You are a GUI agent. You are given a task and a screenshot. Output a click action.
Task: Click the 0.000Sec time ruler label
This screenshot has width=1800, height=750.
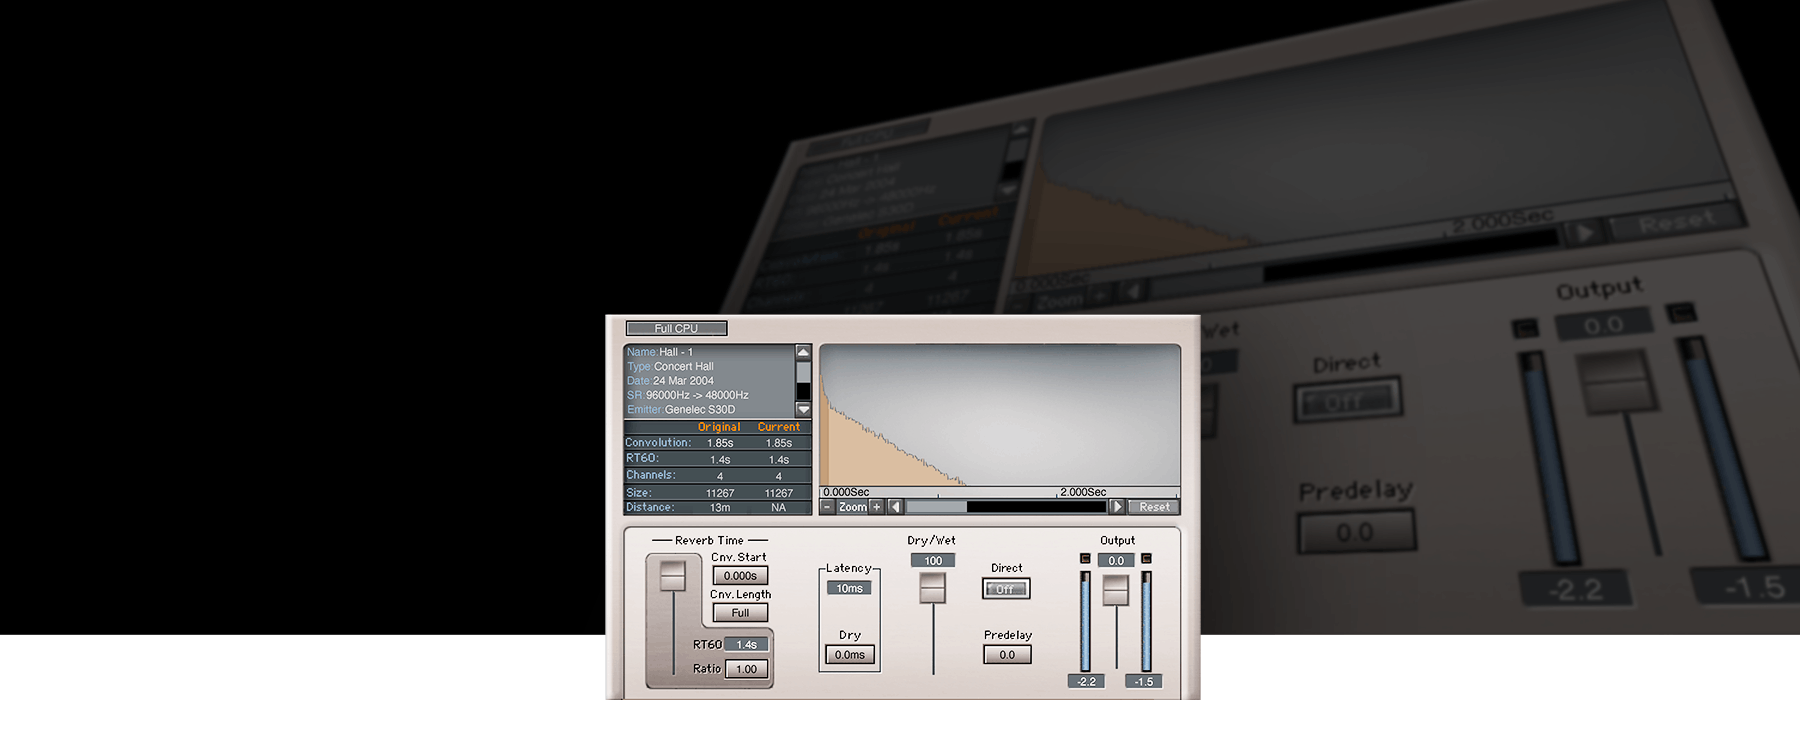[x=846, y=492]
